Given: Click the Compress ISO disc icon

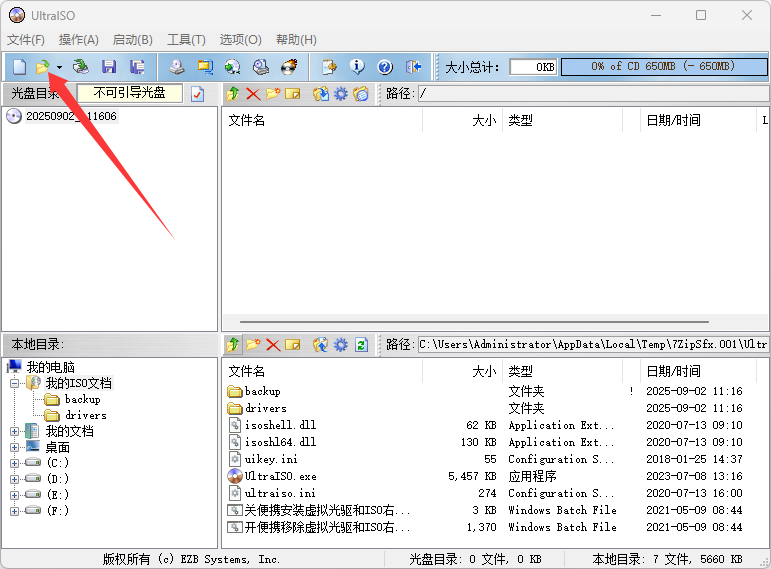Looking at the screenshot, I should point(233,67).
